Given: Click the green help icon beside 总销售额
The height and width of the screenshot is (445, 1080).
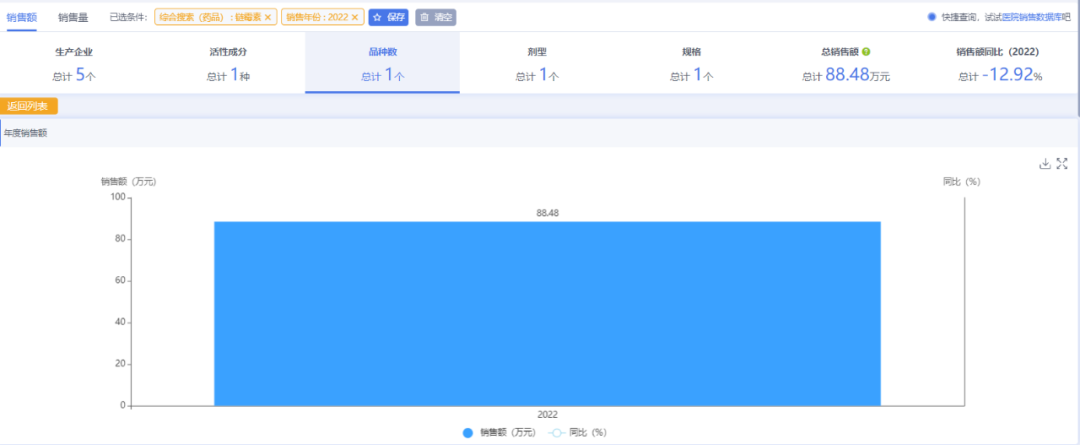Looking at the screenshot, I should [x=866, y=51].
